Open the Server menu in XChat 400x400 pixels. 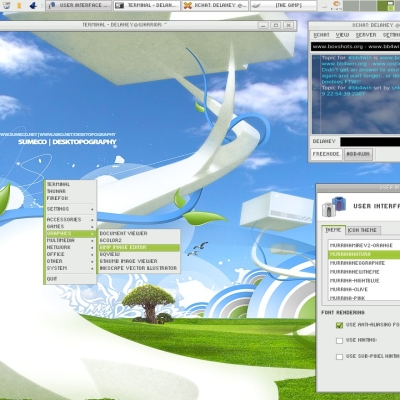pos(366,35)
